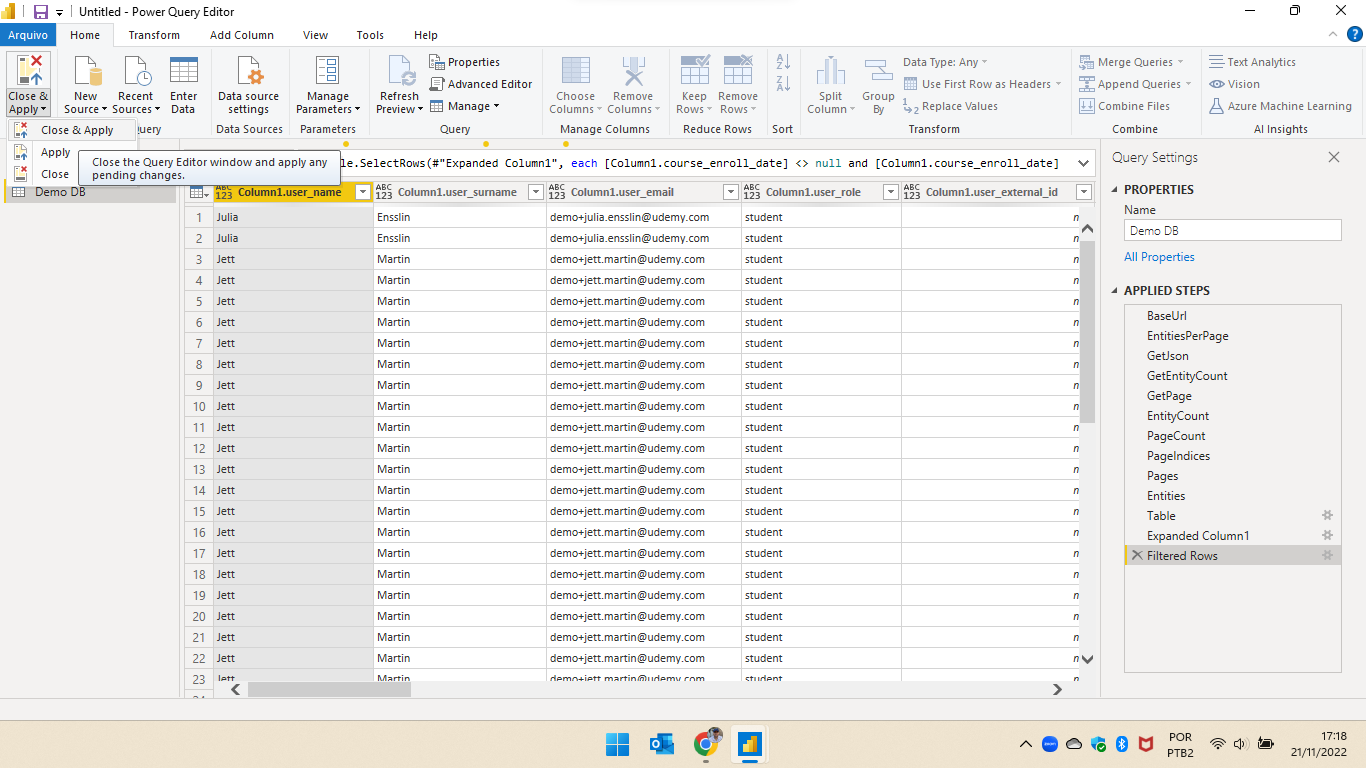Choose Close & Apply from dropdown menu
Image resolution: width=1366 pixels, height=768 pixels.
71,130
